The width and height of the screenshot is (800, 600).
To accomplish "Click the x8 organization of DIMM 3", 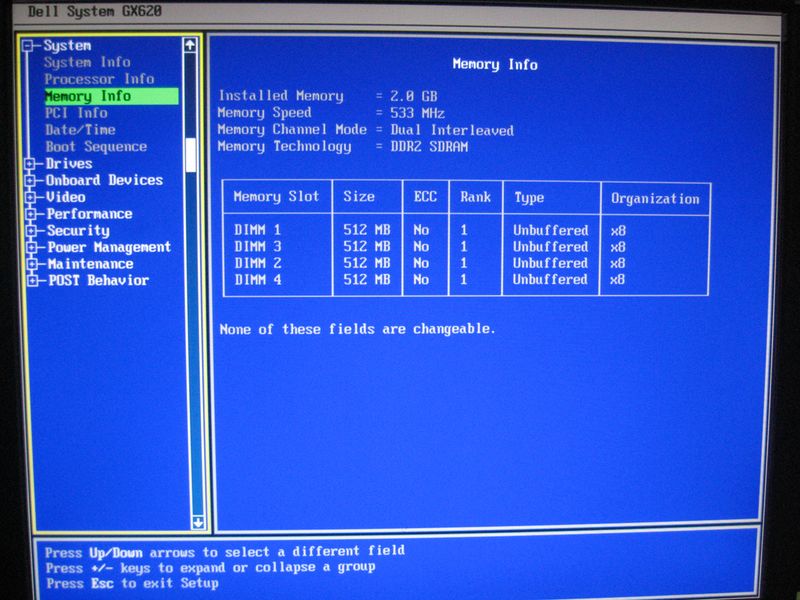I will (x=618, y=247).
